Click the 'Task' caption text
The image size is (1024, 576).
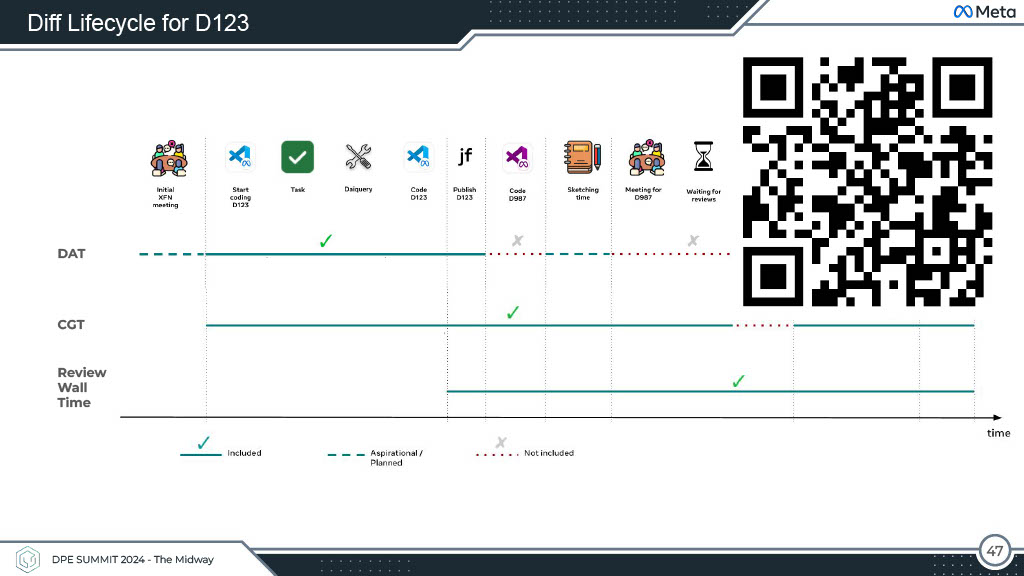click(x=298, y=190)
